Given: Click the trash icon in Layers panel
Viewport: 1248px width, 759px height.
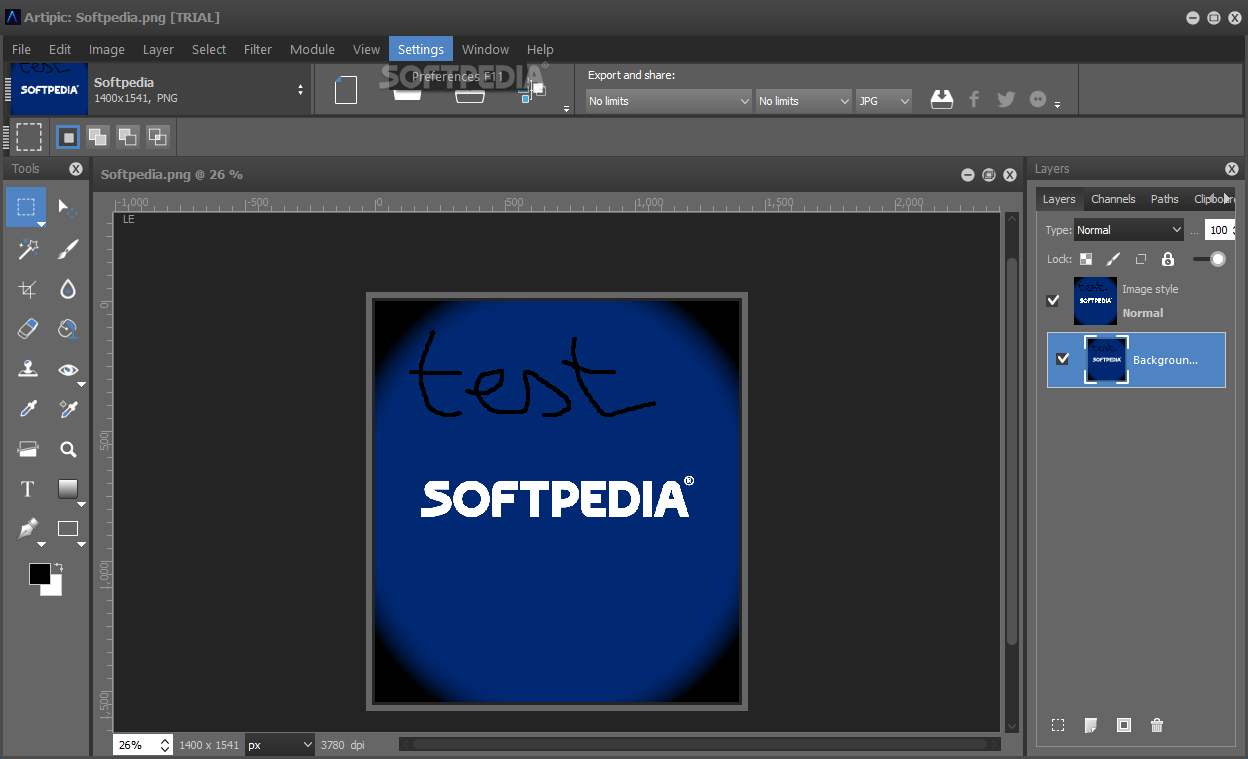Looking at the screenshot, I should click(x=1157, y=725).
